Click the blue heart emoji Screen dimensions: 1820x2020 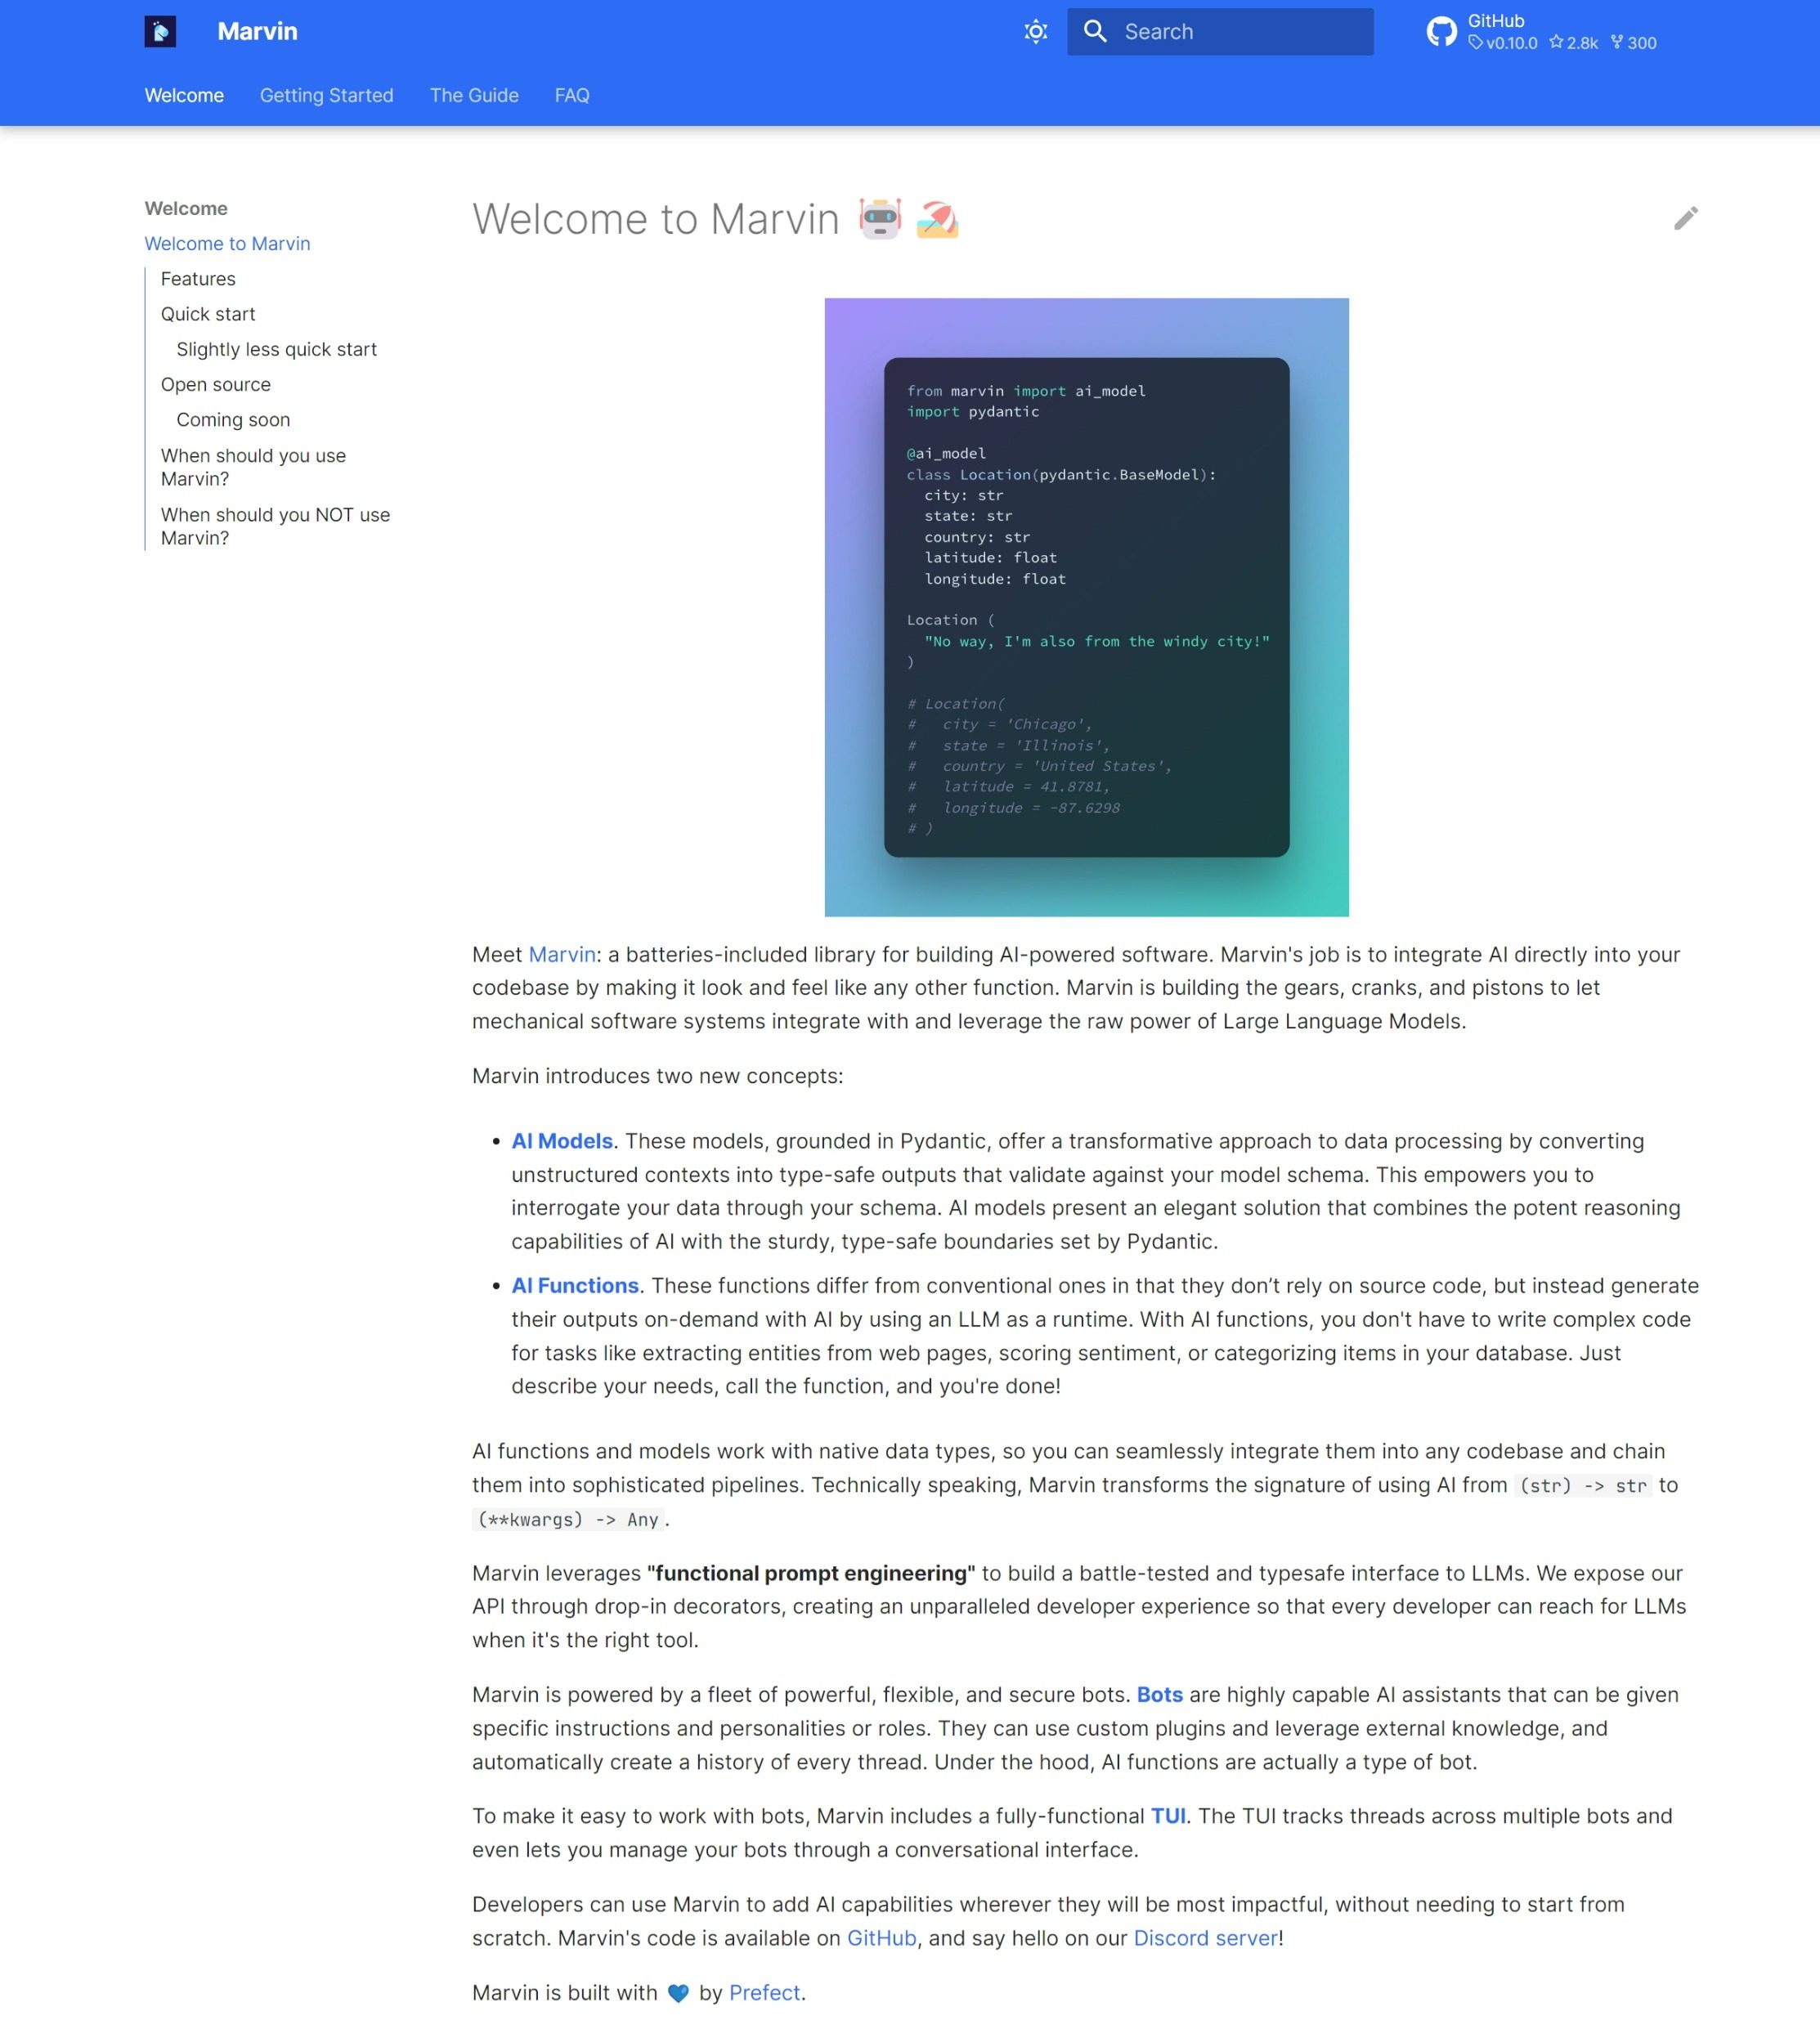click(678, 1993)
